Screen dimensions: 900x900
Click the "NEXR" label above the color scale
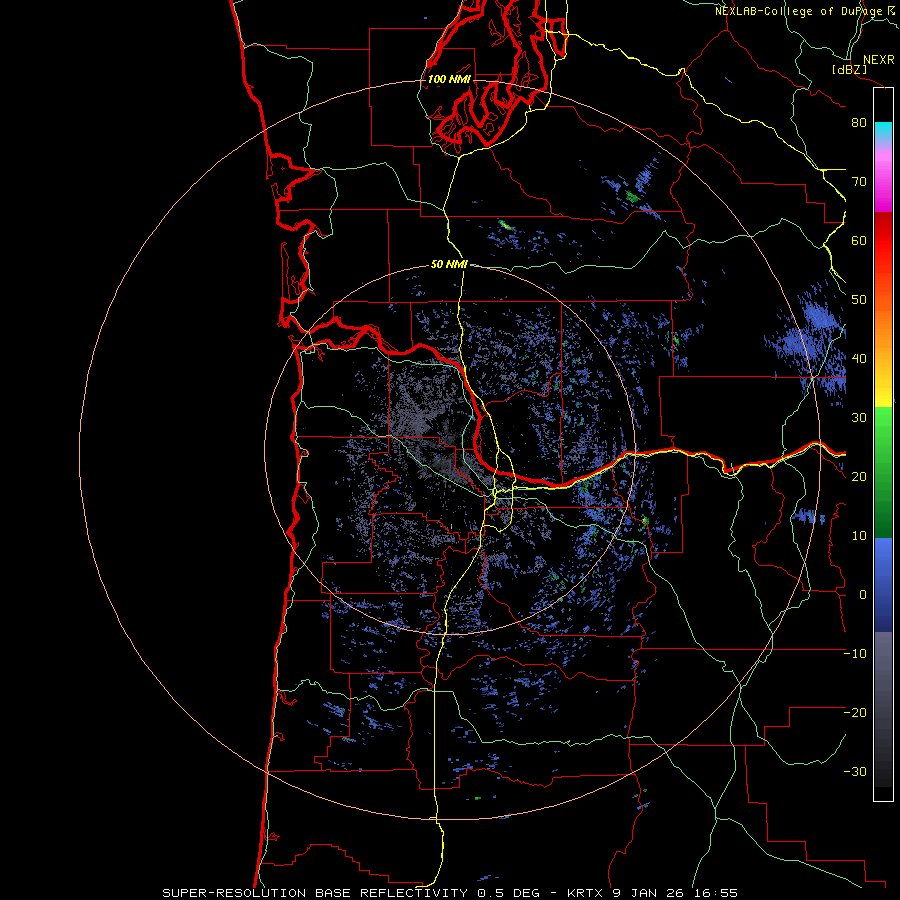coord(878,60)
